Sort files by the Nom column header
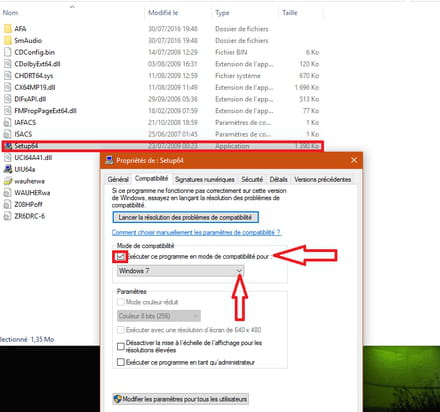 tap(10, 13)
